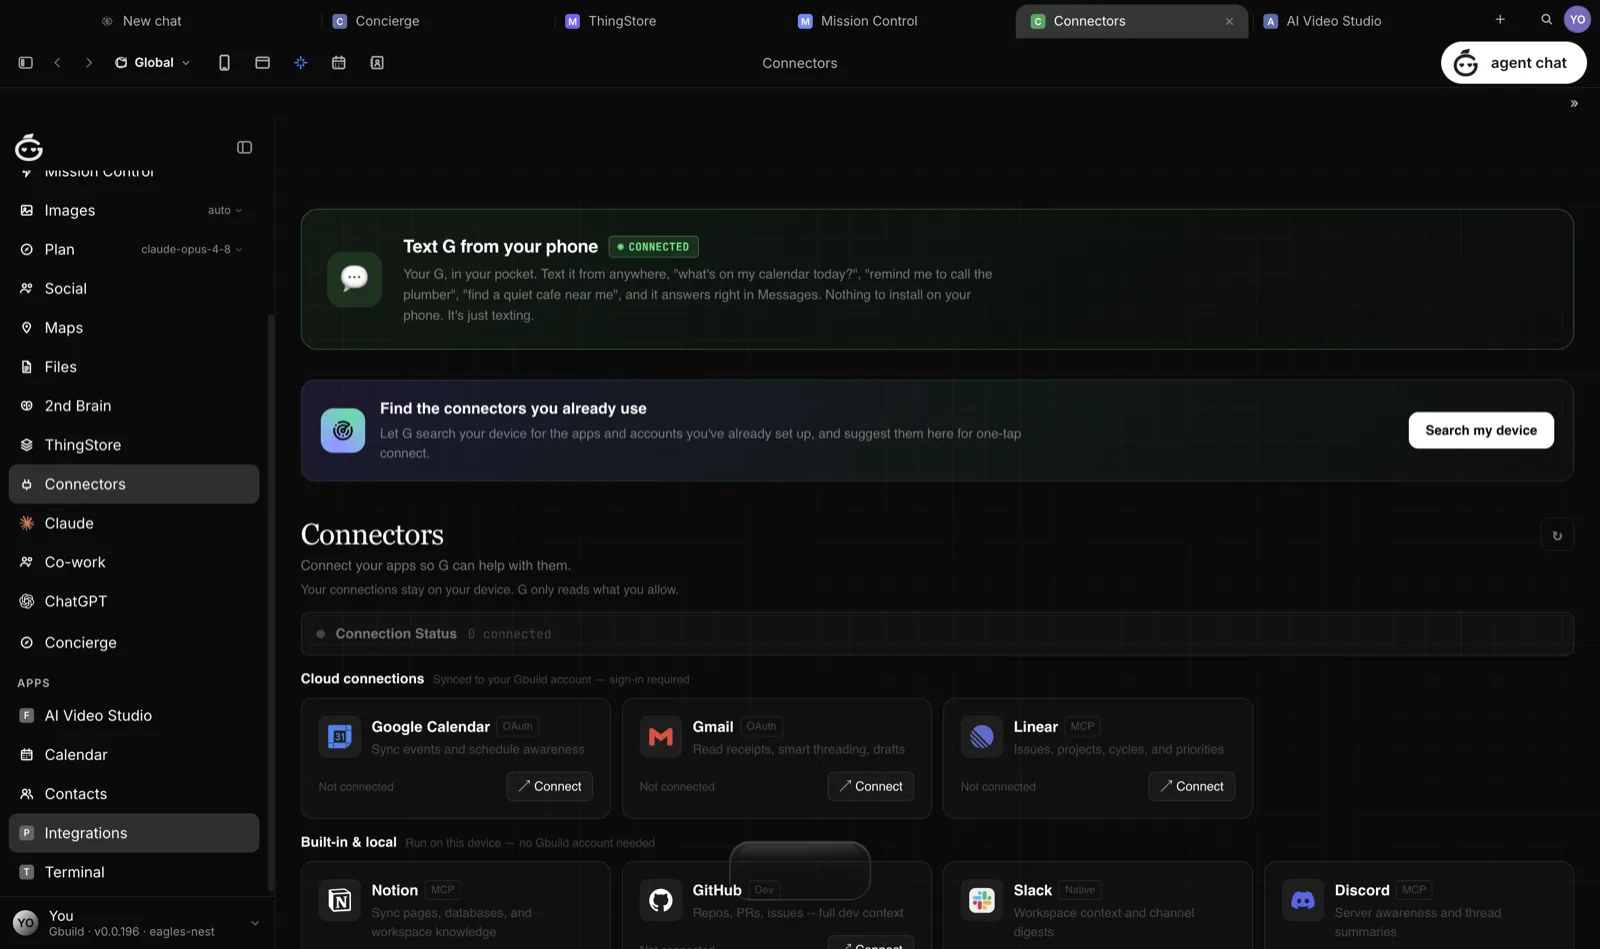Screen dimensions: 1600x949
Task: Click the message bubble icon in Text G card
Action: (354, 278)
